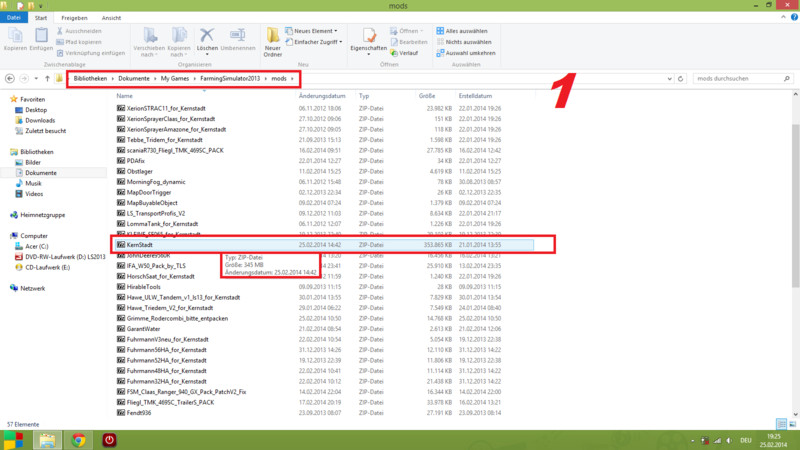Screen dimensions: 800x450
Task: Switch to the Freigeben ribbon tab
Action: click(x=73, y=17)
